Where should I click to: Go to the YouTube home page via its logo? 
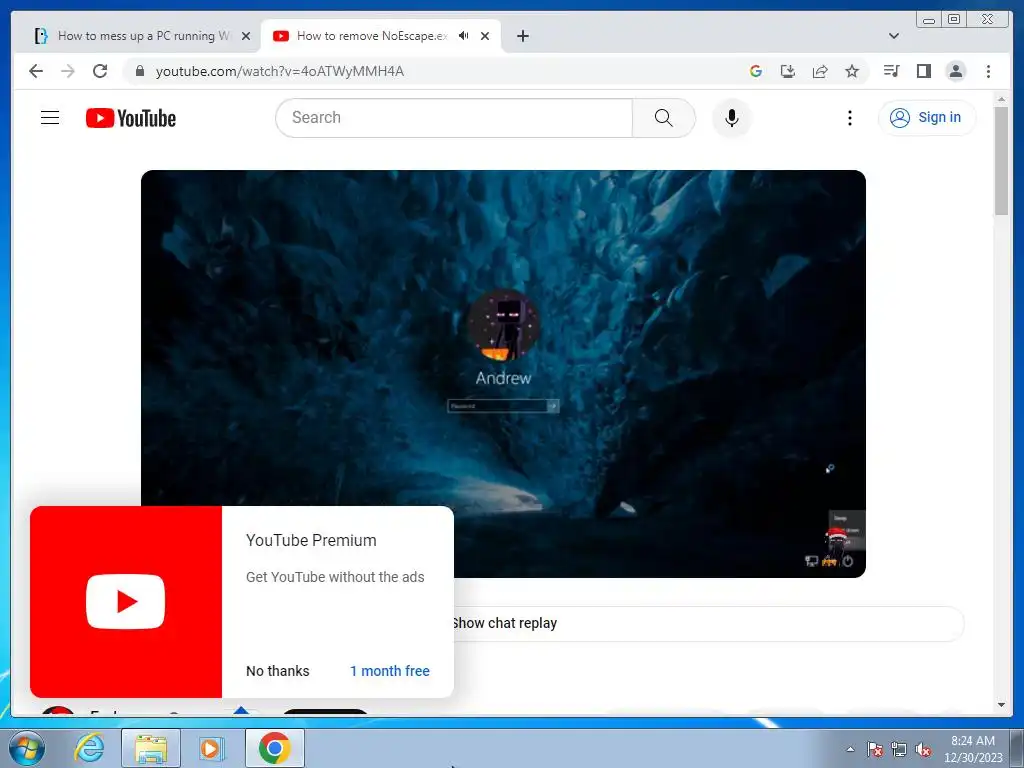[x=131, y=118]
